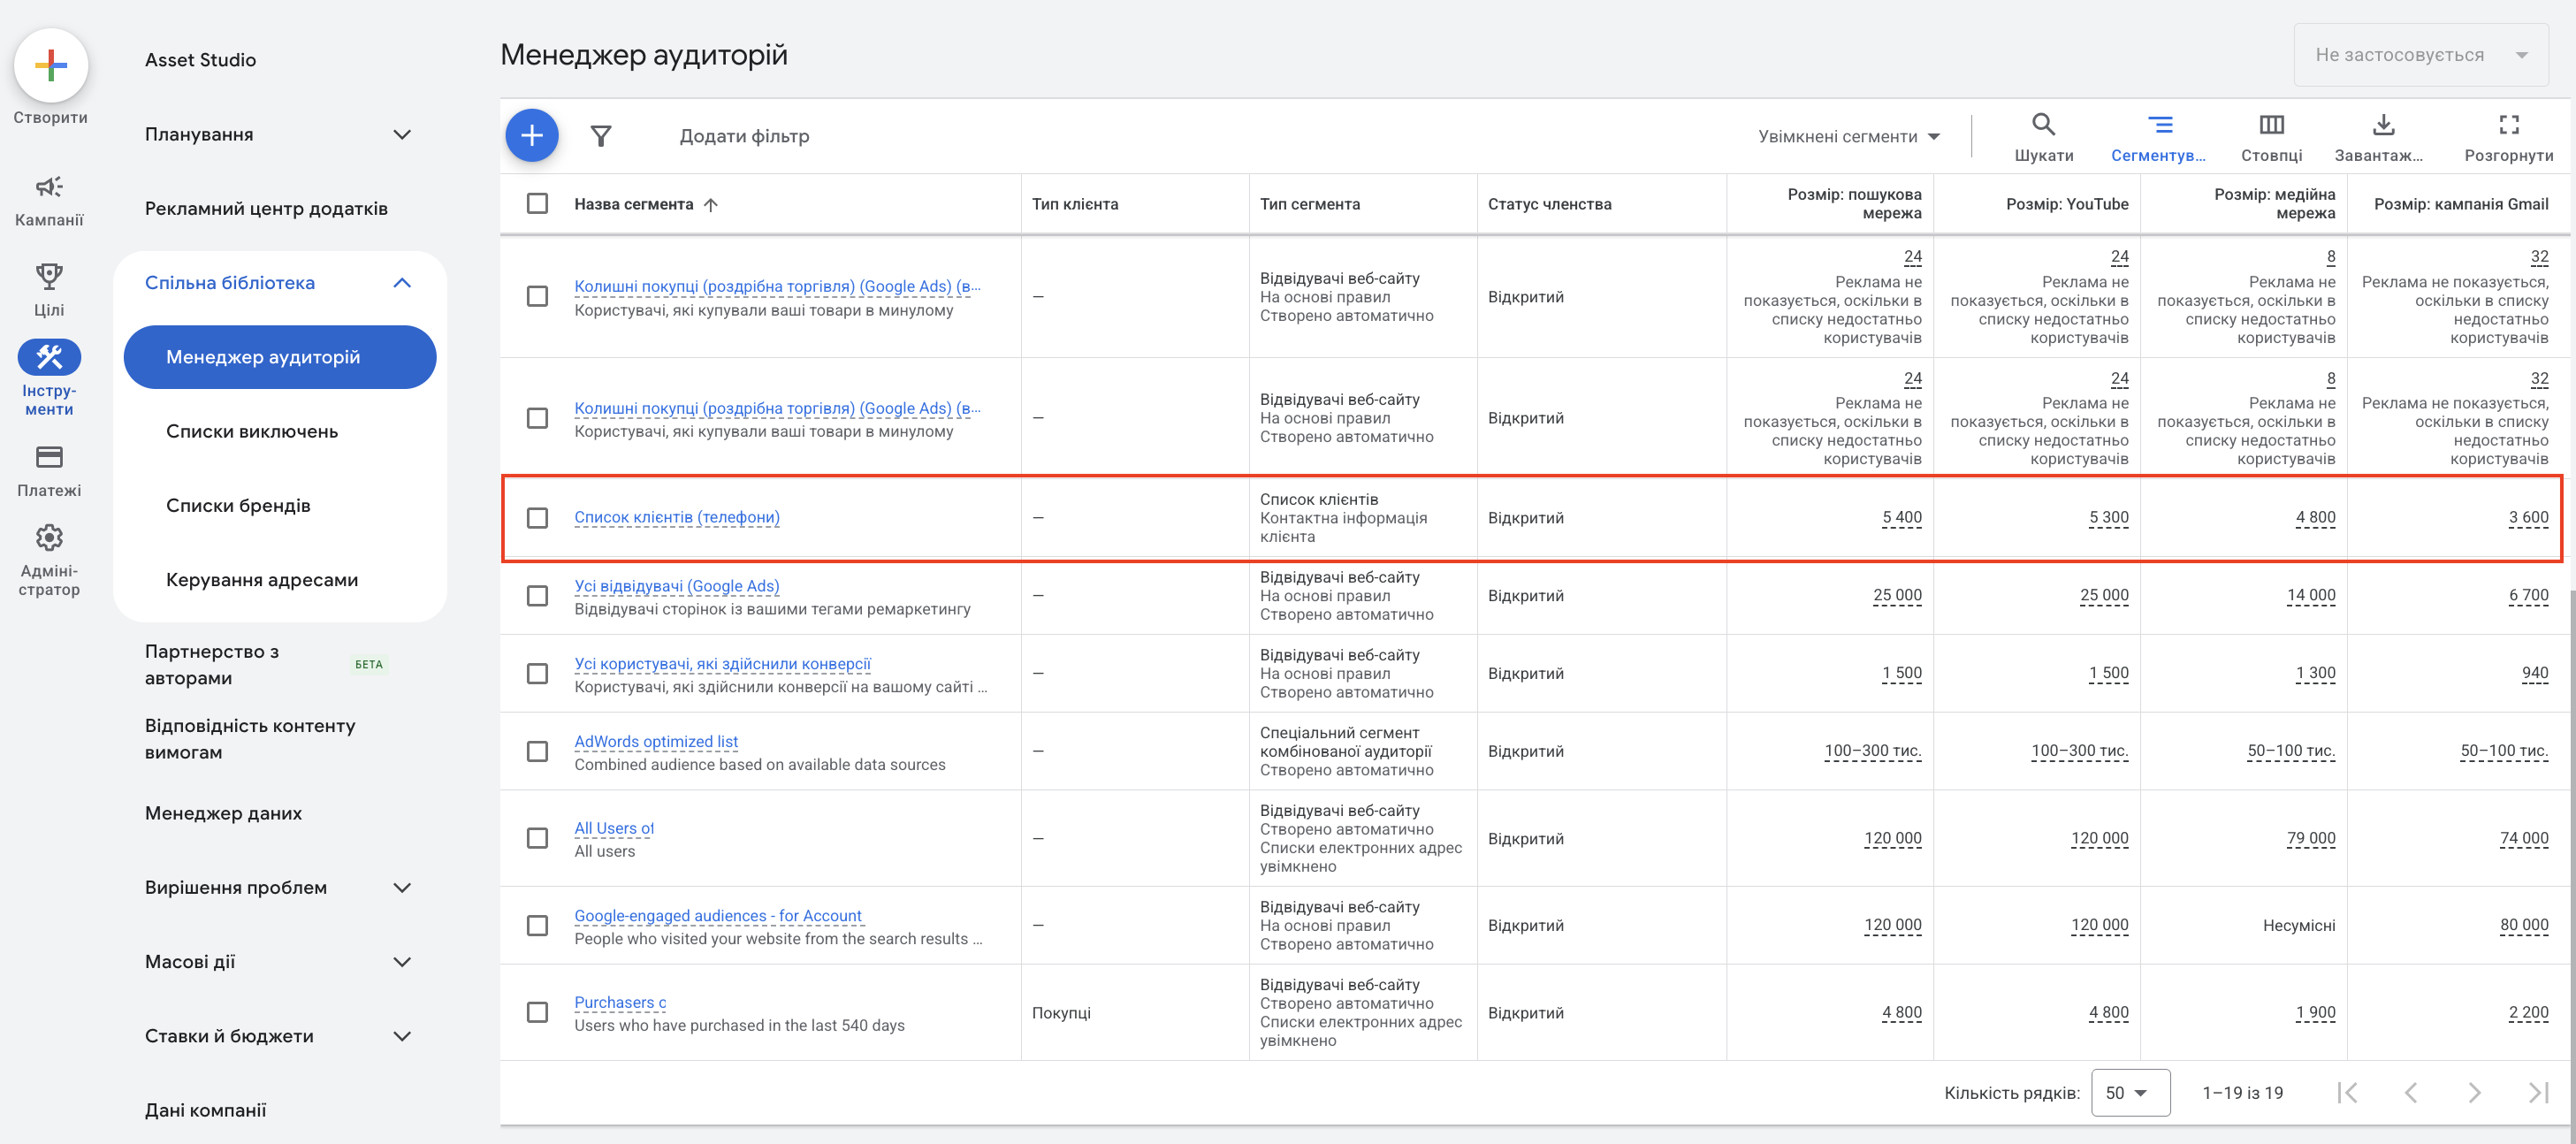Open Списки виключень menu item

[252, 431]
